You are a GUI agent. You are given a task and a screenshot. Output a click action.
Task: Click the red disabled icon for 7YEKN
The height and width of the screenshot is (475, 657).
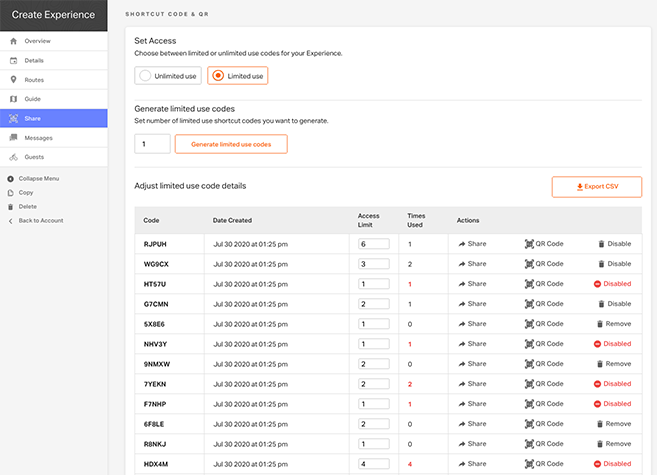[598, 384]
